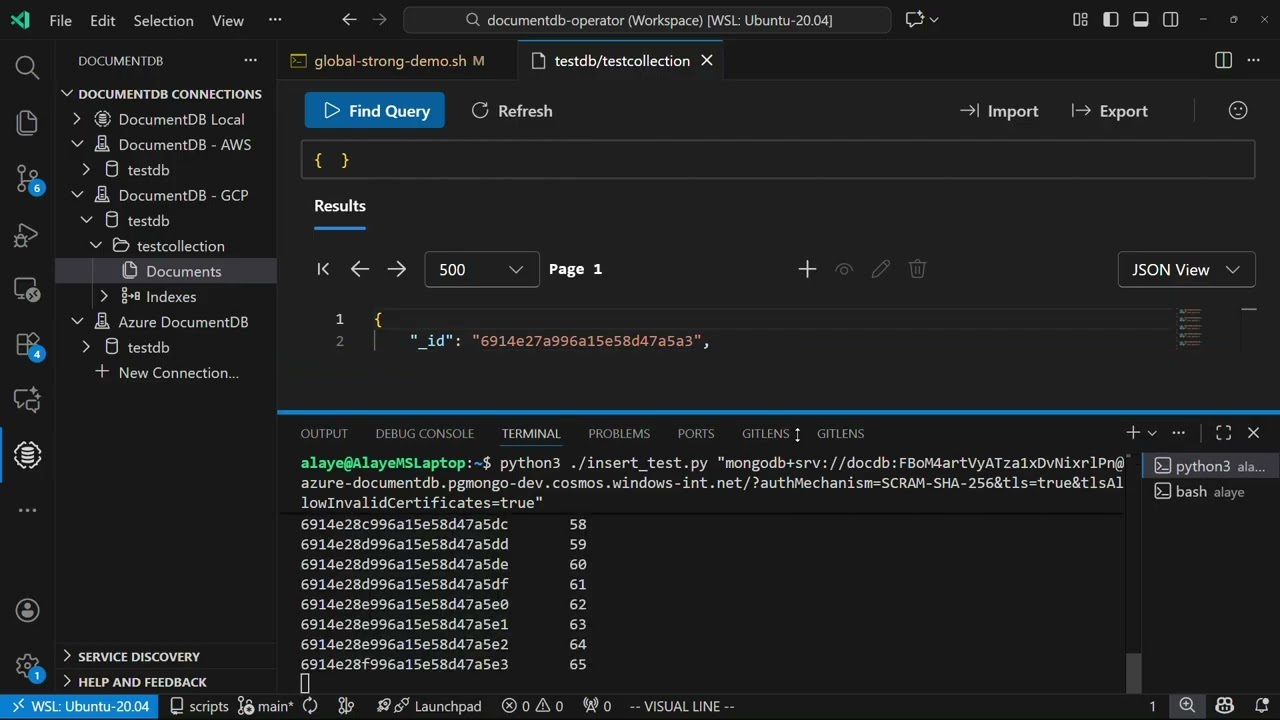
Task: Close the testdb/testcollection tab
Action: pos(707,61)
